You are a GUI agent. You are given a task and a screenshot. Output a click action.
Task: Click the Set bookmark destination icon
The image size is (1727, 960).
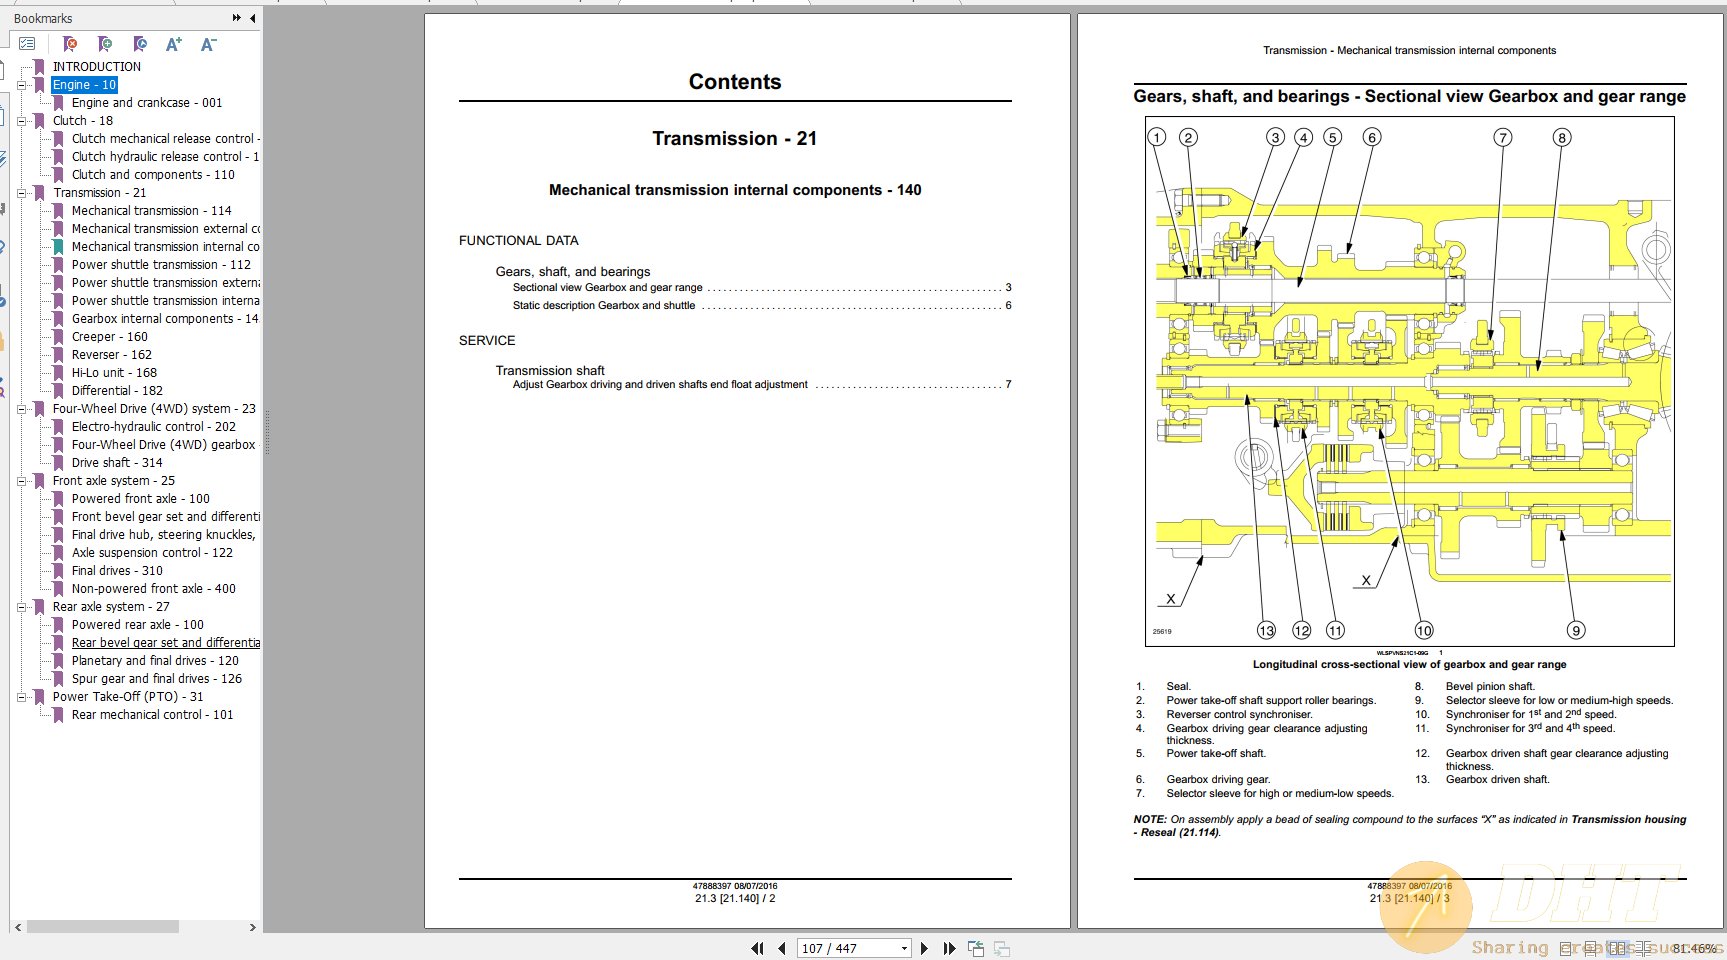tap(141, 44)
